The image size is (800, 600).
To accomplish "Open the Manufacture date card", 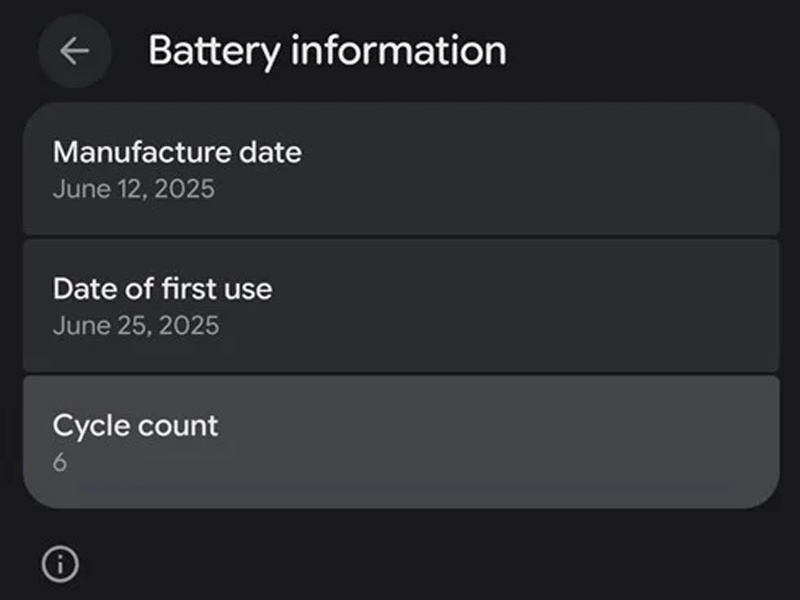I will tap(400, 169).
